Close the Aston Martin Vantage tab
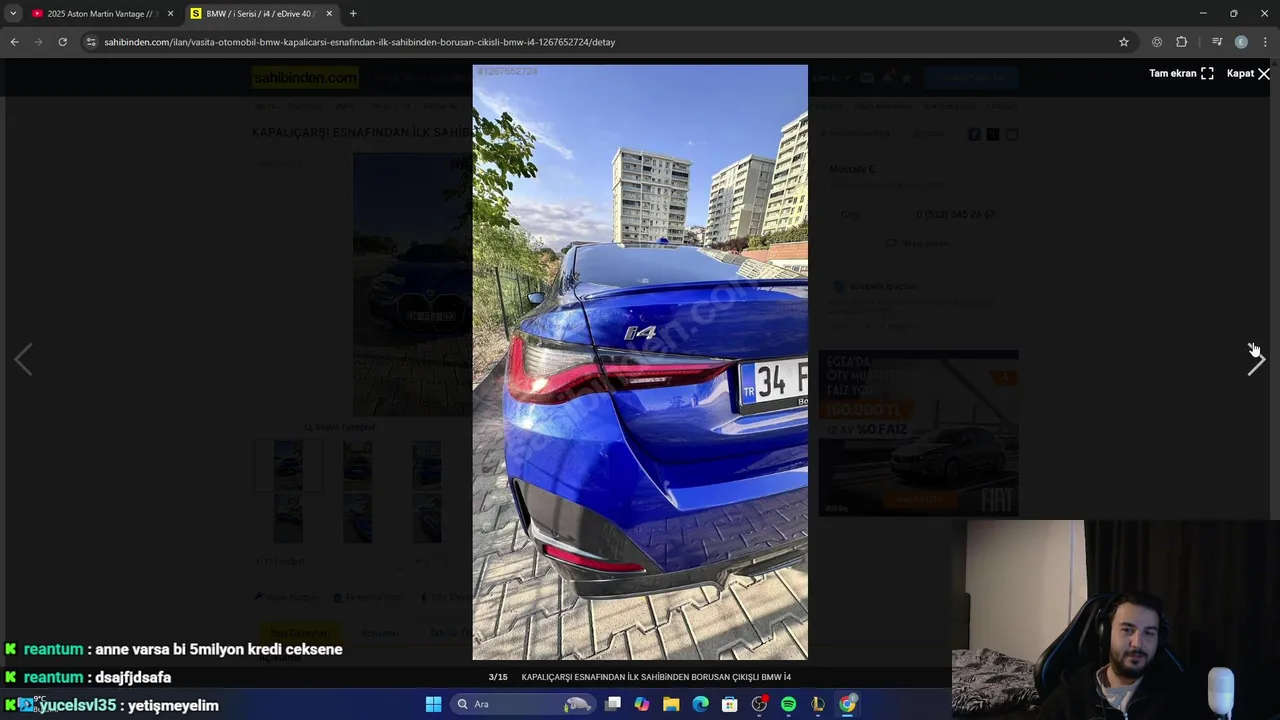This screenshot has width=1280, height=720. tap(170, 14)
